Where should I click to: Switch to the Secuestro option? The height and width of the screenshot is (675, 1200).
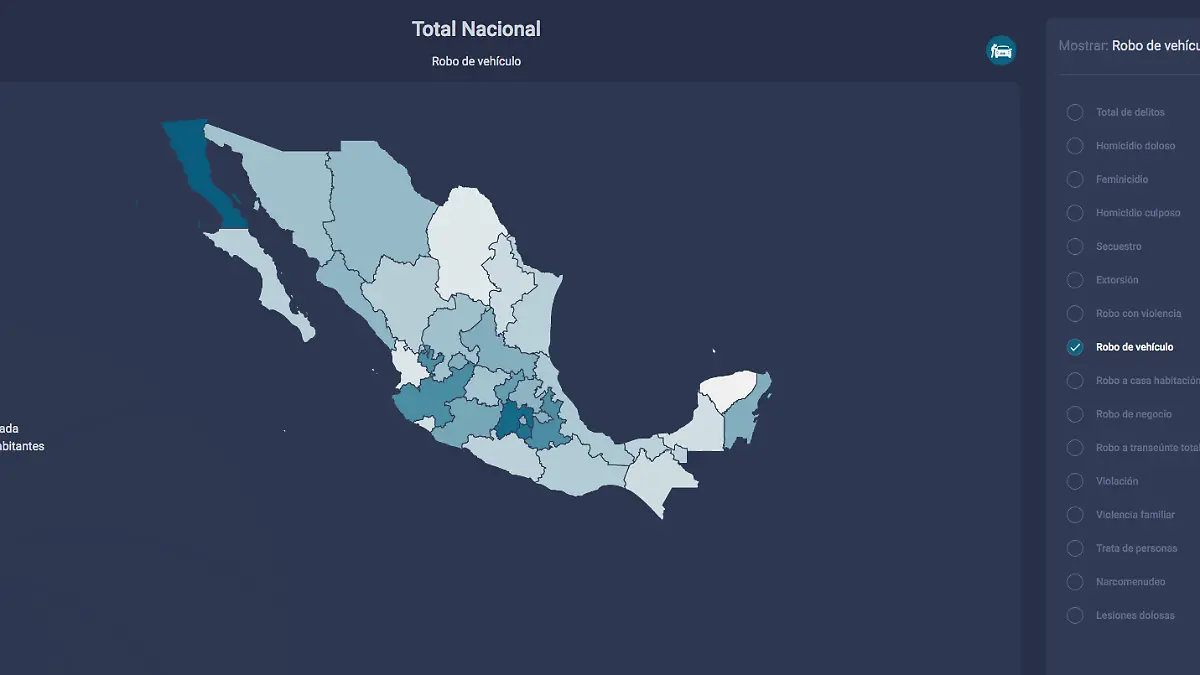[x=1075, y=247]
